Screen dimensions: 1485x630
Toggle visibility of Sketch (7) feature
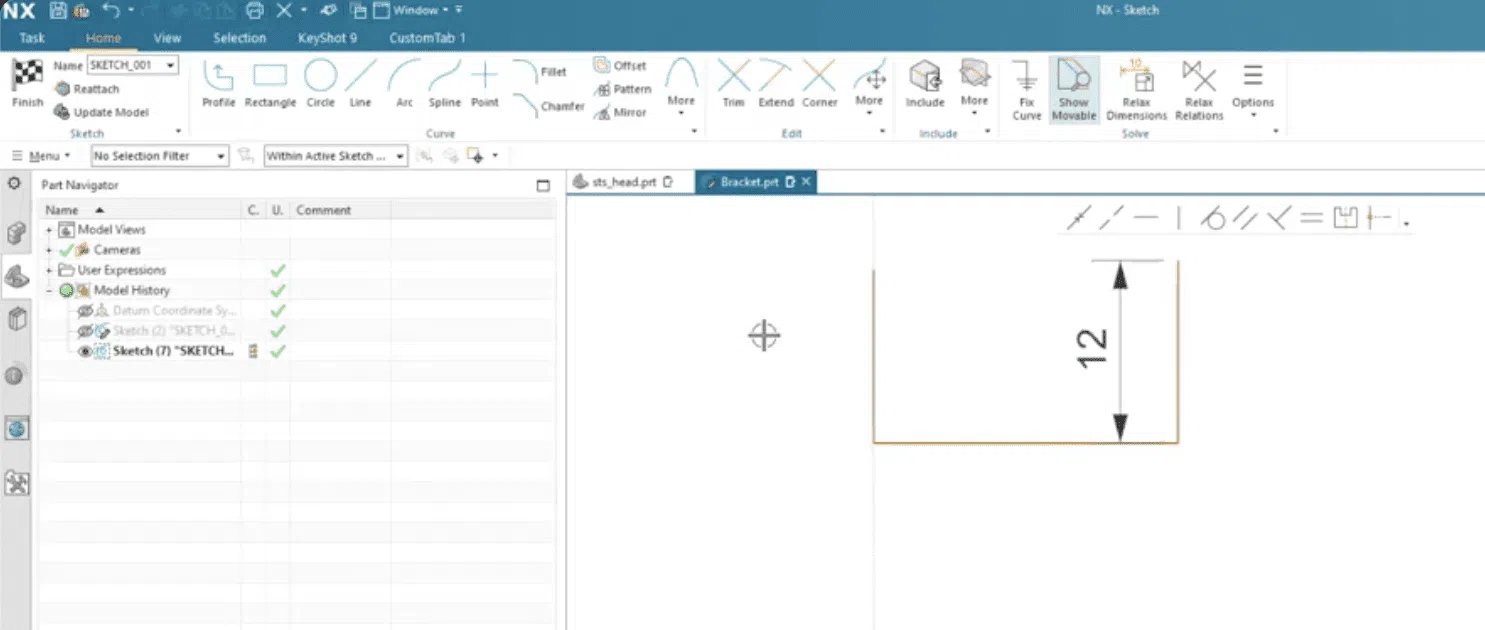(x=86, y=351)
